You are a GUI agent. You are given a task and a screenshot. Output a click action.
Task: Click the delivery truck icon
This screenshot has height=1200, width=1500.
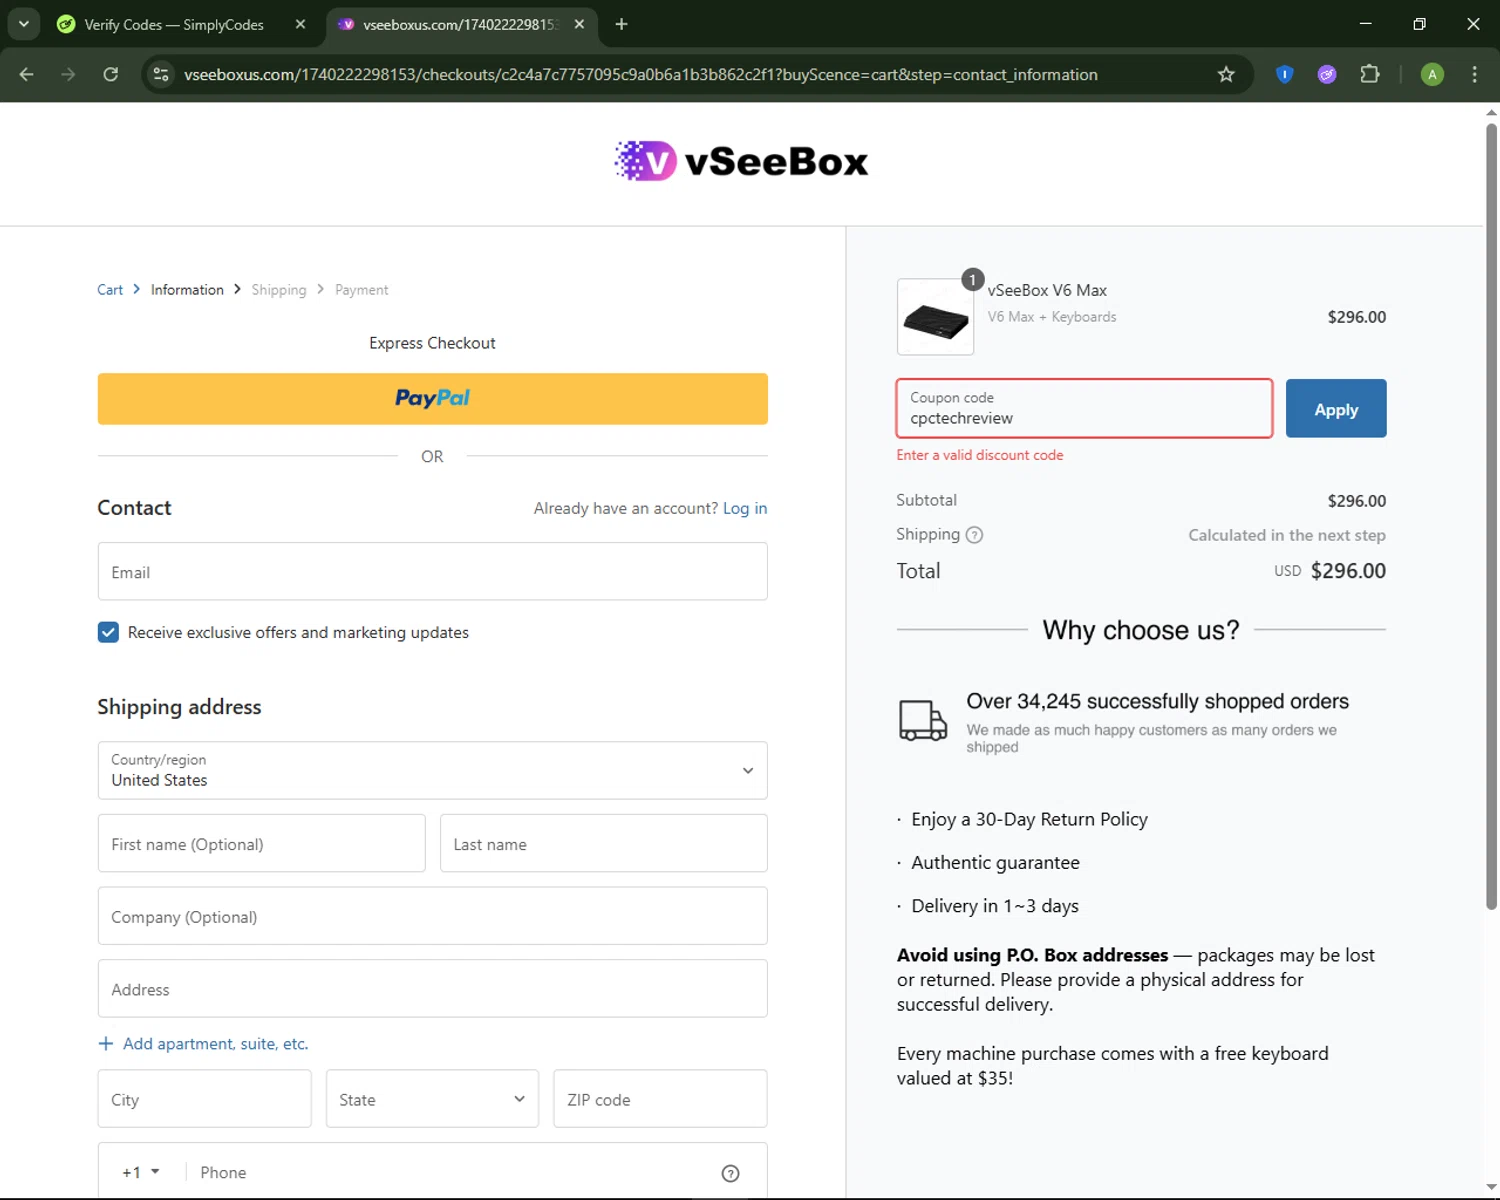click(922, 720)
